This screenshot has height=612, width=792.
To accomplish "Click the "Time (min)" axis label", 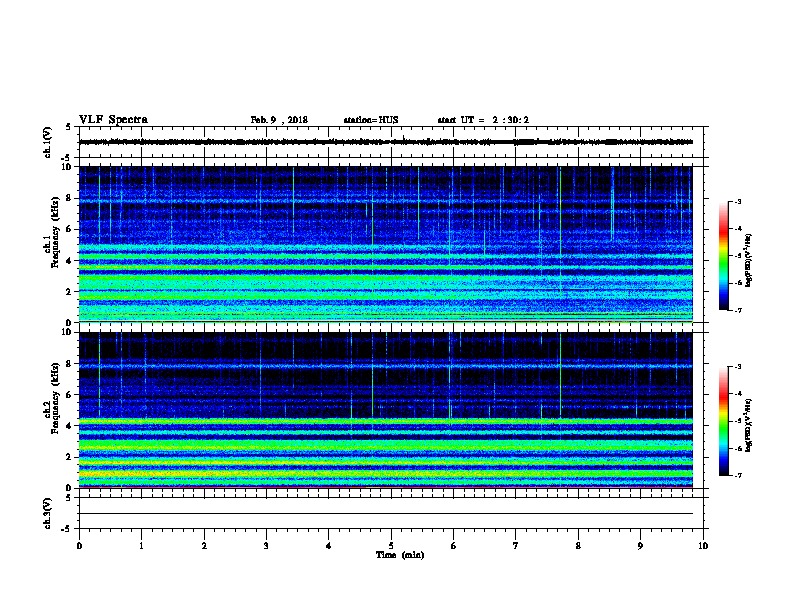I will point(400,555).
